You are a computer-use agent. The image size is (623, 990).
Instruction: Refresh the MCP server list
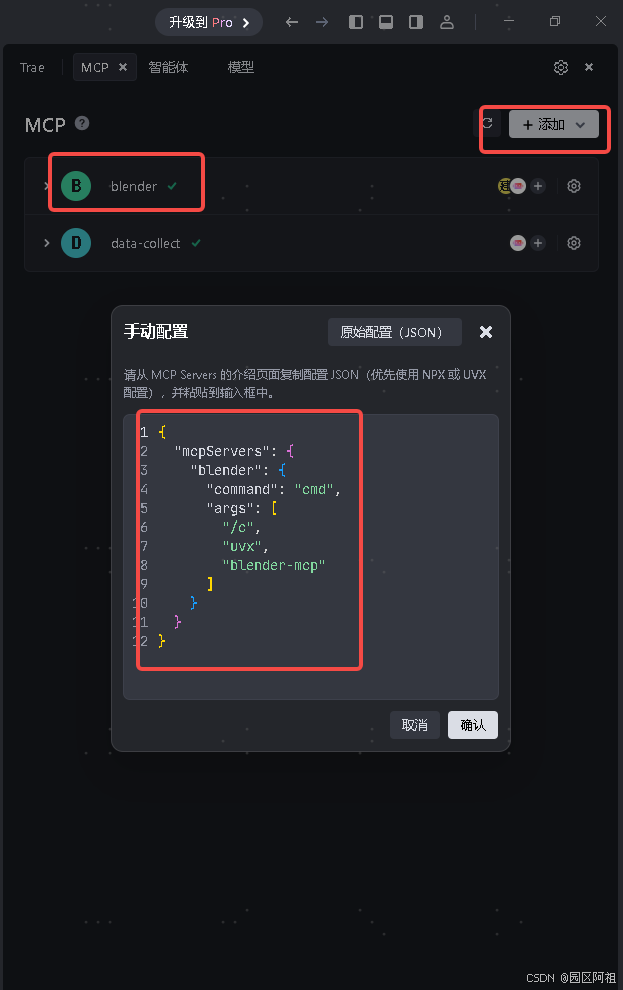pos(490,123)
